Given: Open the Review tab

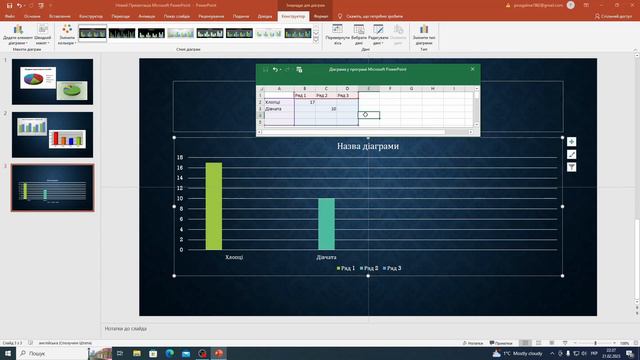Looking at the screenshot, I should click(x=211, y=16).
